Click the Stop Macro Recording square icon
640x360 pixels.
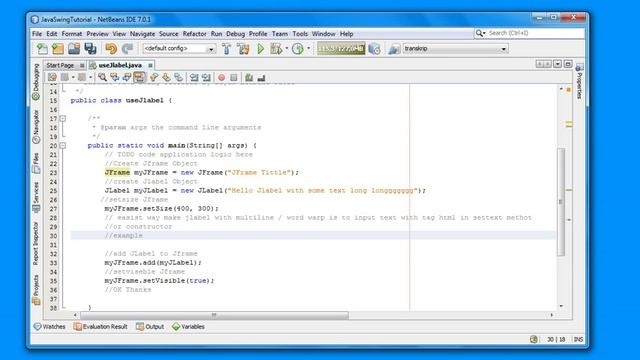tap(234, 77)
